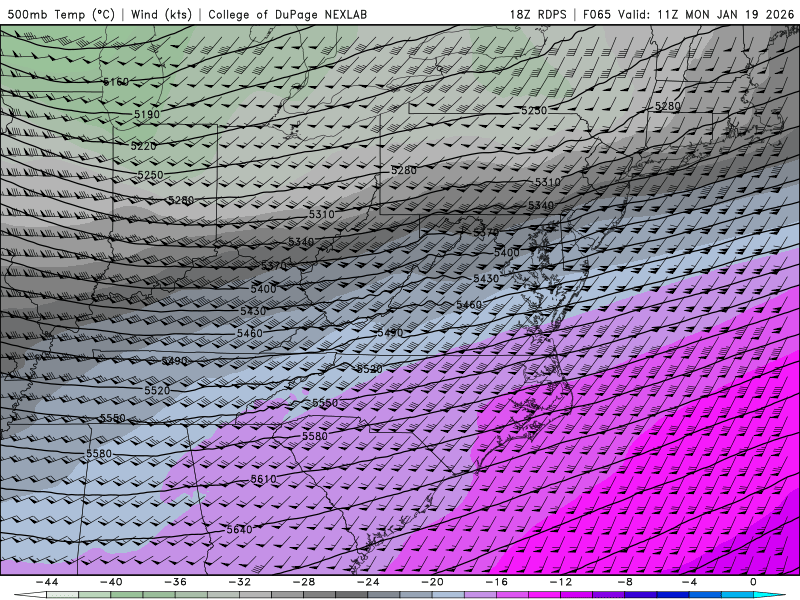Click the -4 value on the color scale
The width and height of the screenshot is (800, 600).
coord(690,582)
